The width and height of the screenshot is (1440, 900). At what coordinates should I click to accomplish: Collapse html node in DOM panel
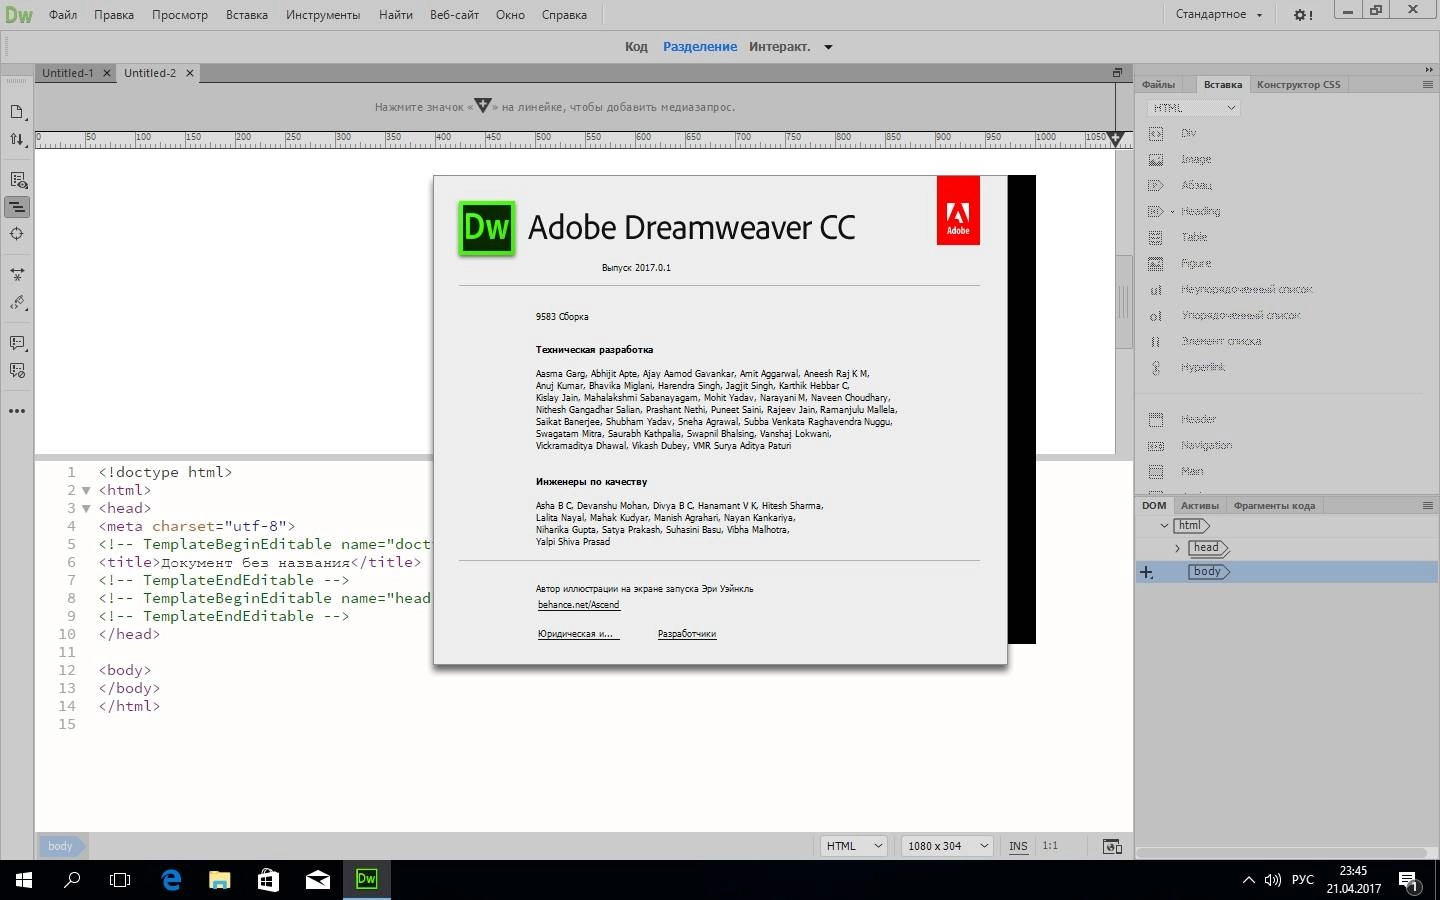click(1164, 525)
